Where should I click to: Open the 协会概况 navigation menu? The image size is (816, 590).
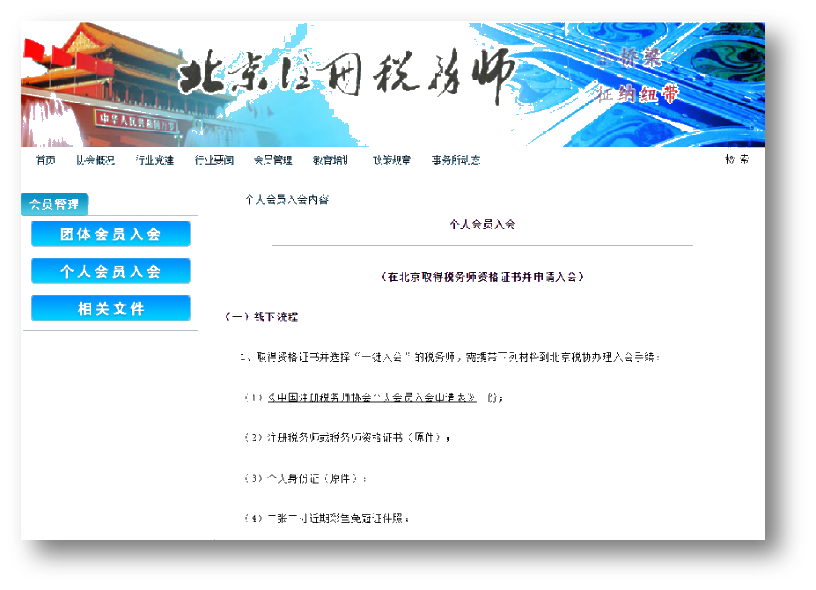pyautogui.click(x=94, y=158)
